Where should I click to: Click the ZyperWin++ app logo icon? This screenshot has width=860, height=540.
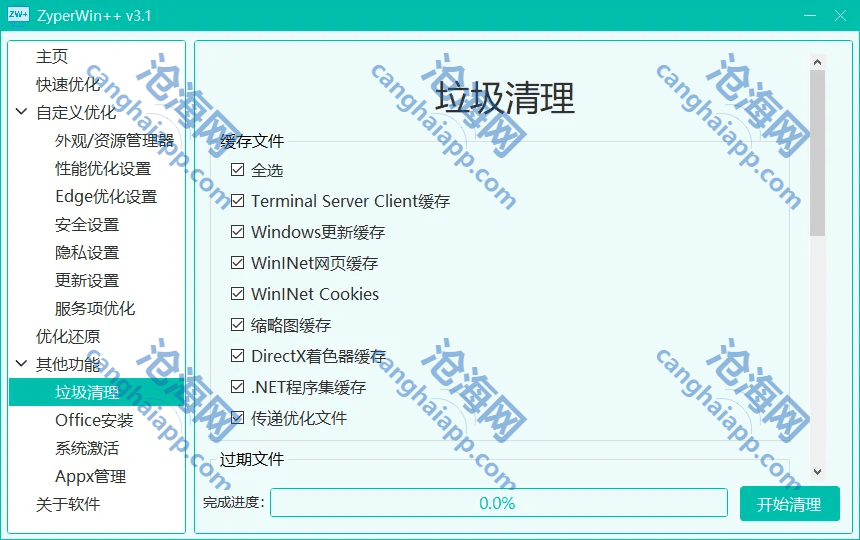18,16
